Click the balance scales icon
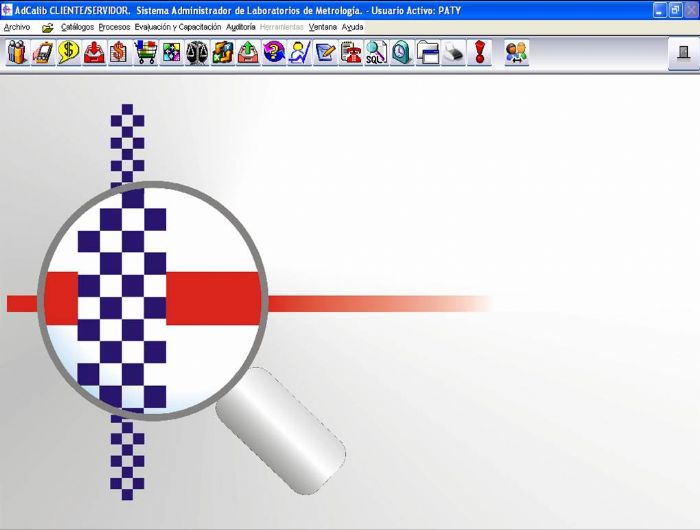The width and height of the screenshot is (700, 530). [x=197, y=52]
